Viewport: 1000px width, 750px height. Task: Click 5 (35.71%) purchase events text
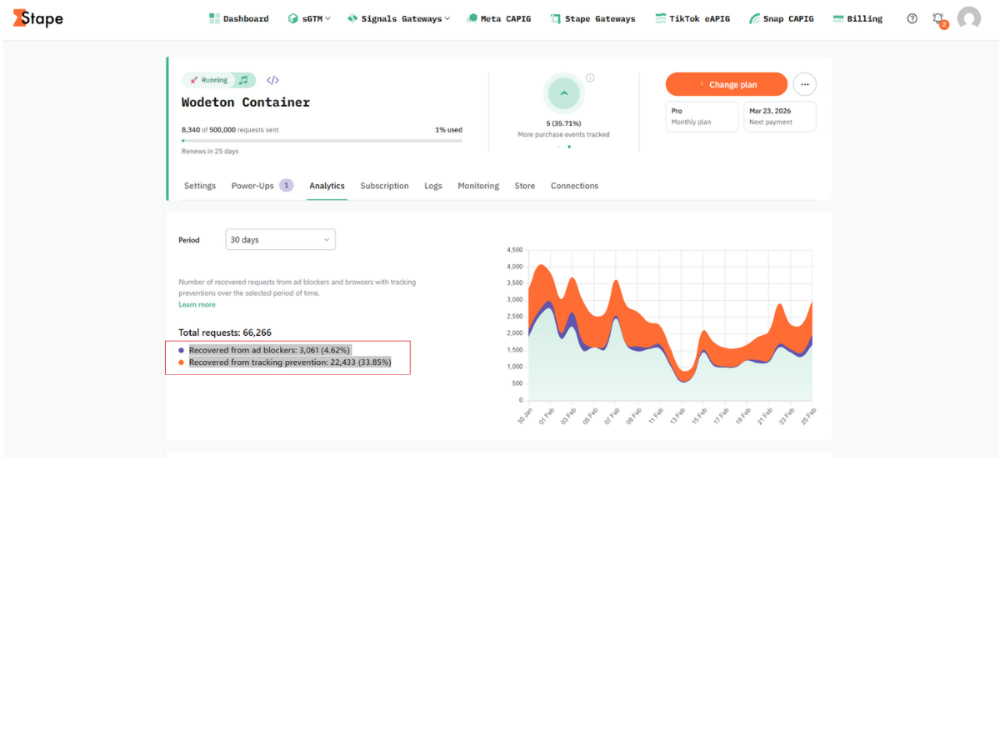[564, 123]
